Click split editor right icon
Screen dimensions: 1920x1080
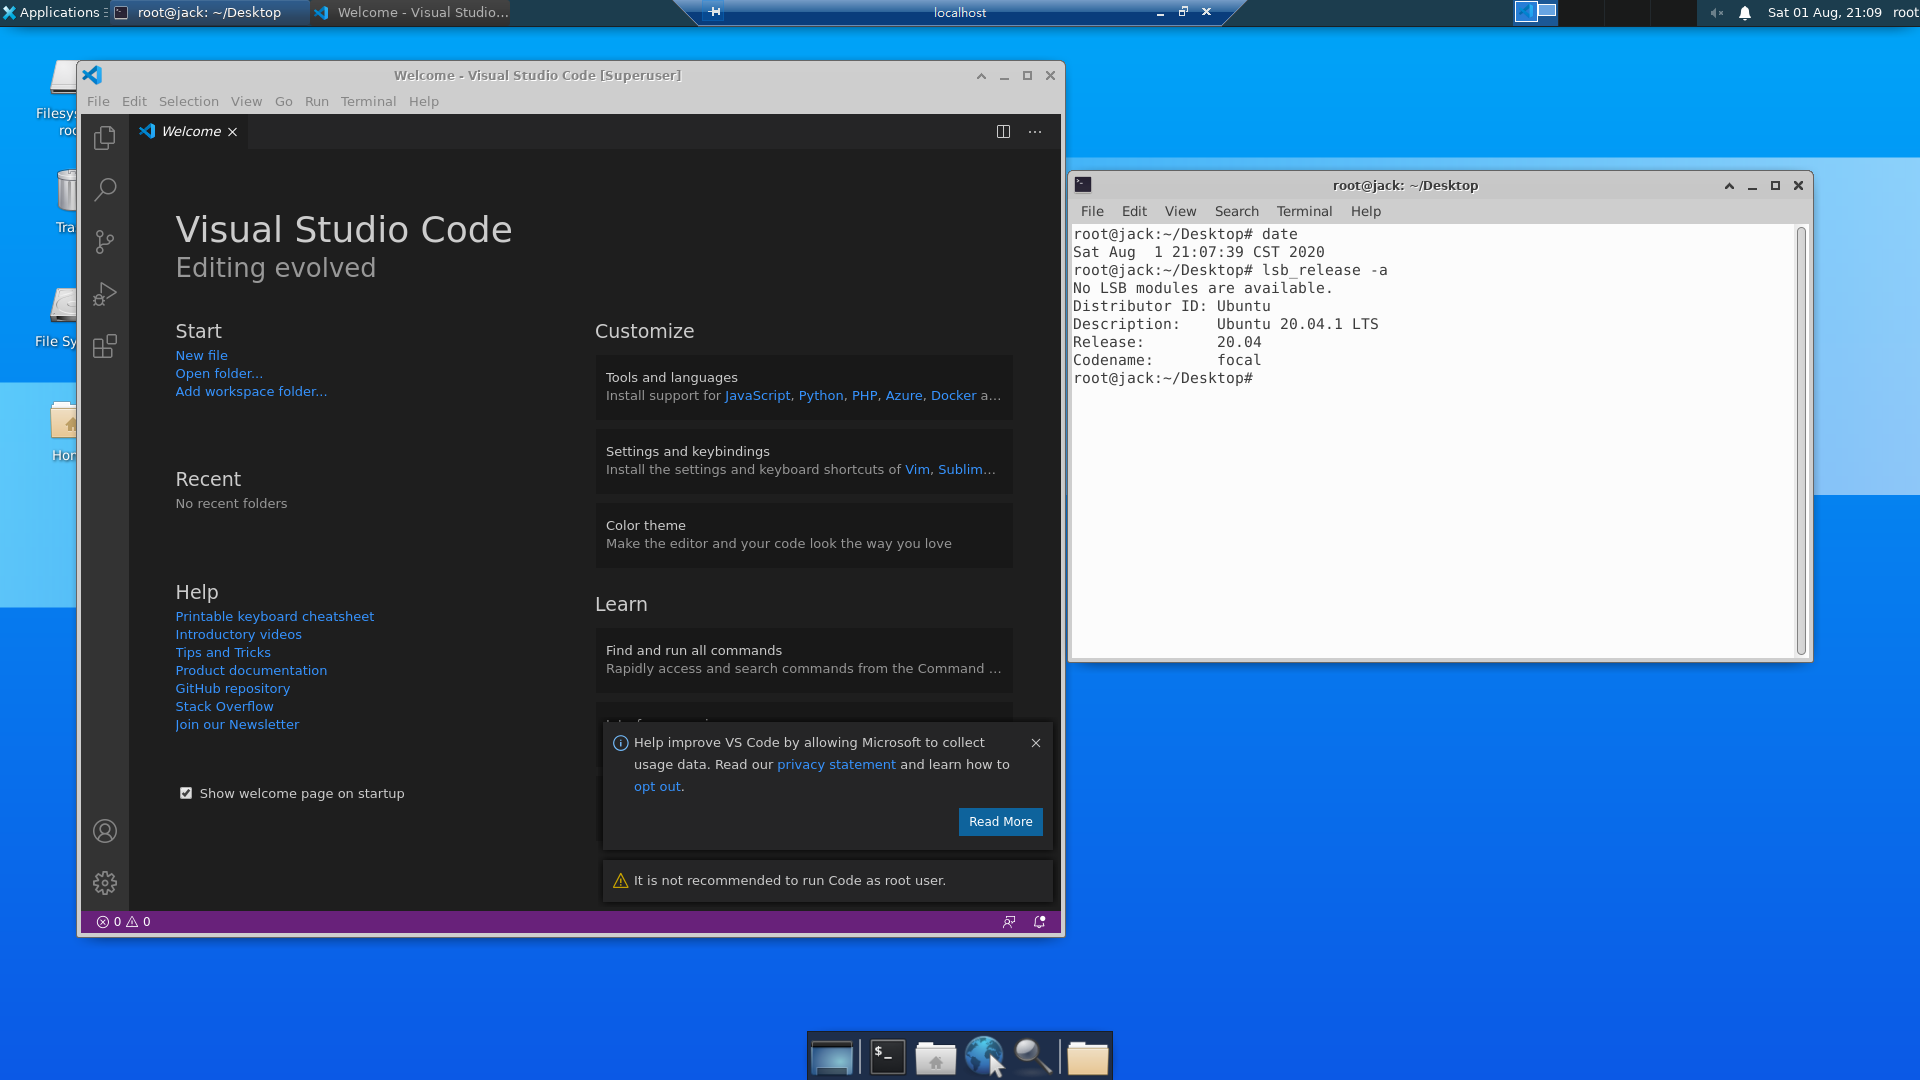coord(1003,132)
